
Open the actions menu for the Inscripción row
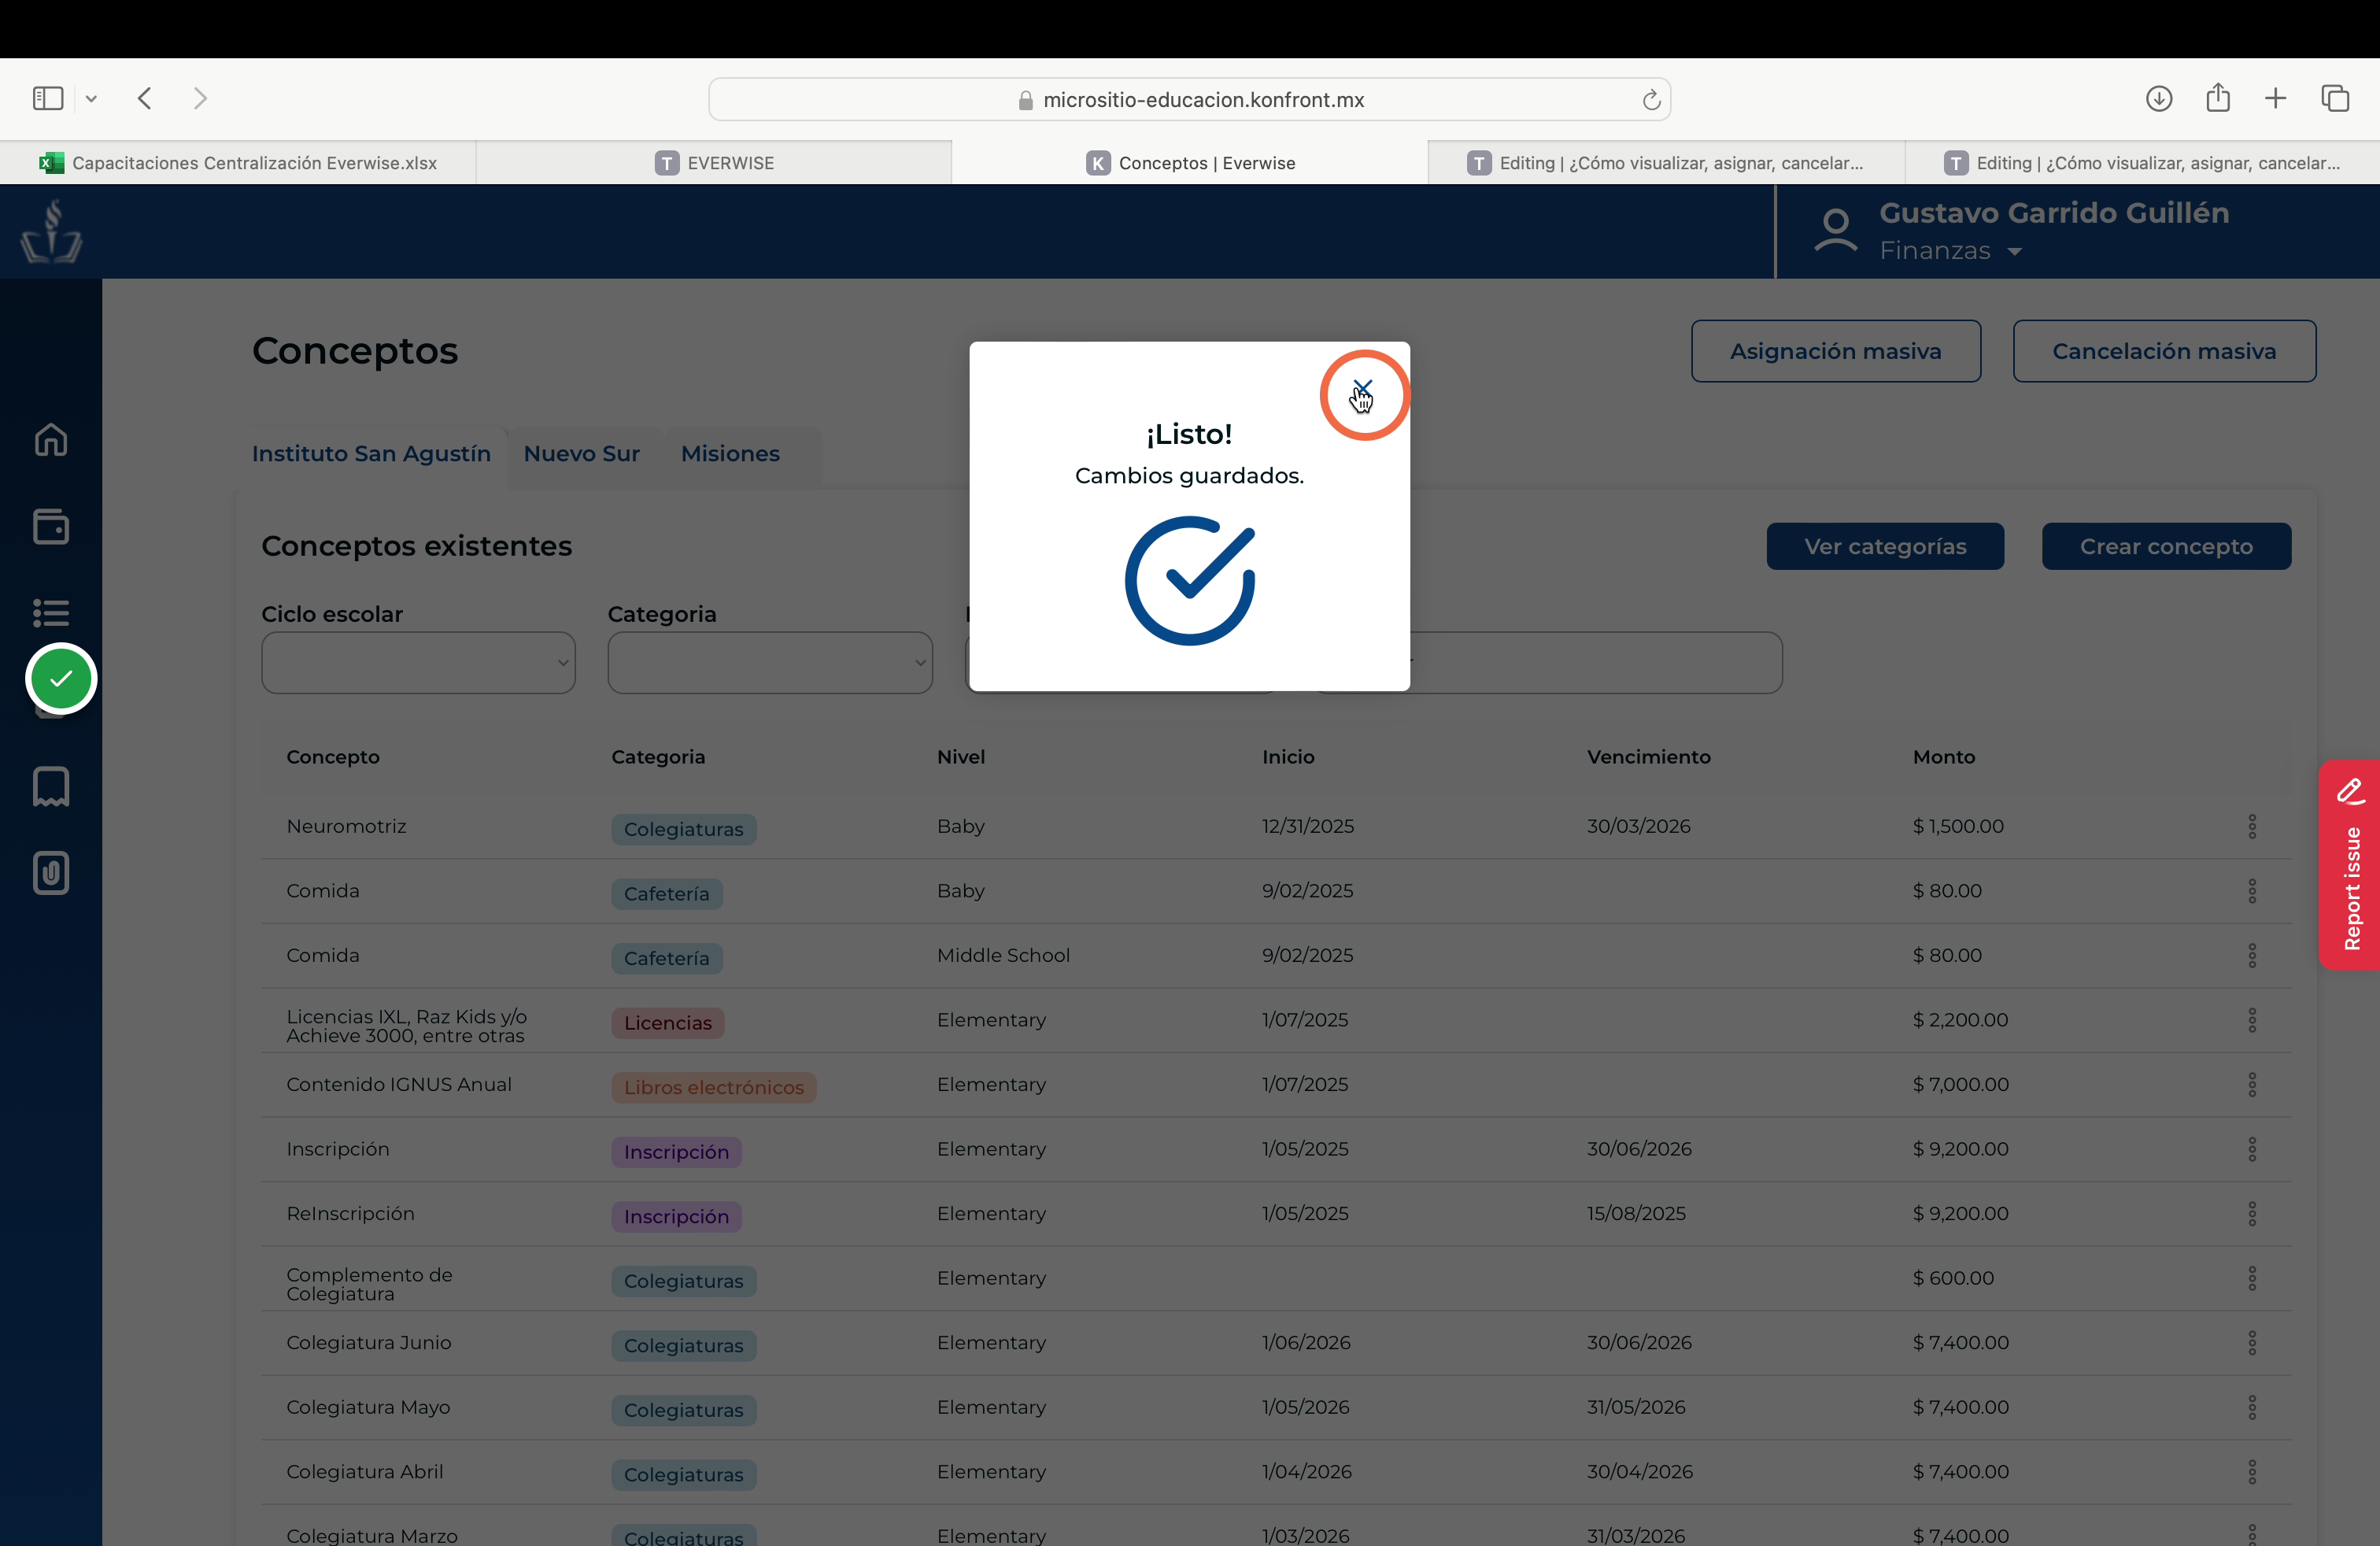[x=2252, y=1149]
